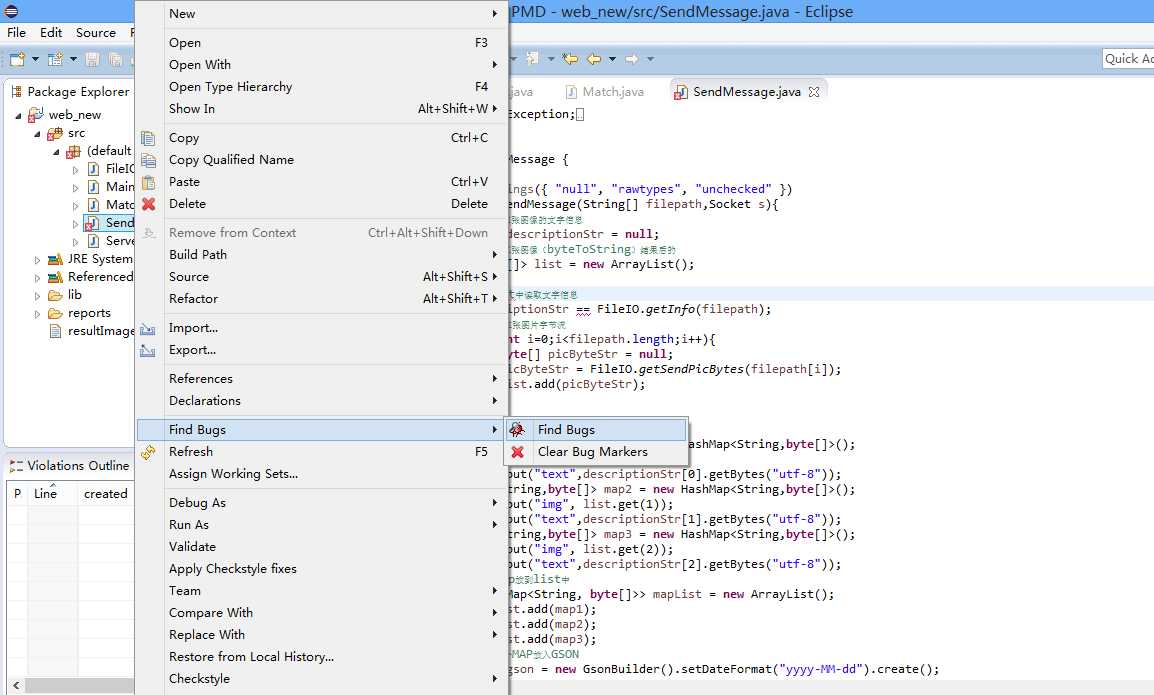Open the New Java class dropdown arrow
This screenshot has height=695, width=1154.
point(73,59)
